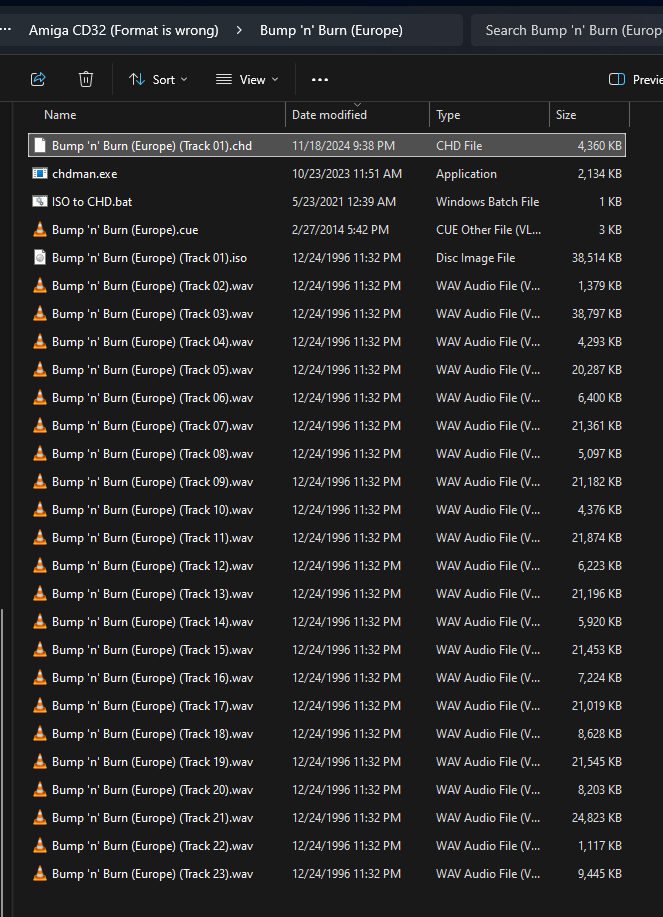
Task: Click the 24,823 KB size cell
Action: [596, 818]
